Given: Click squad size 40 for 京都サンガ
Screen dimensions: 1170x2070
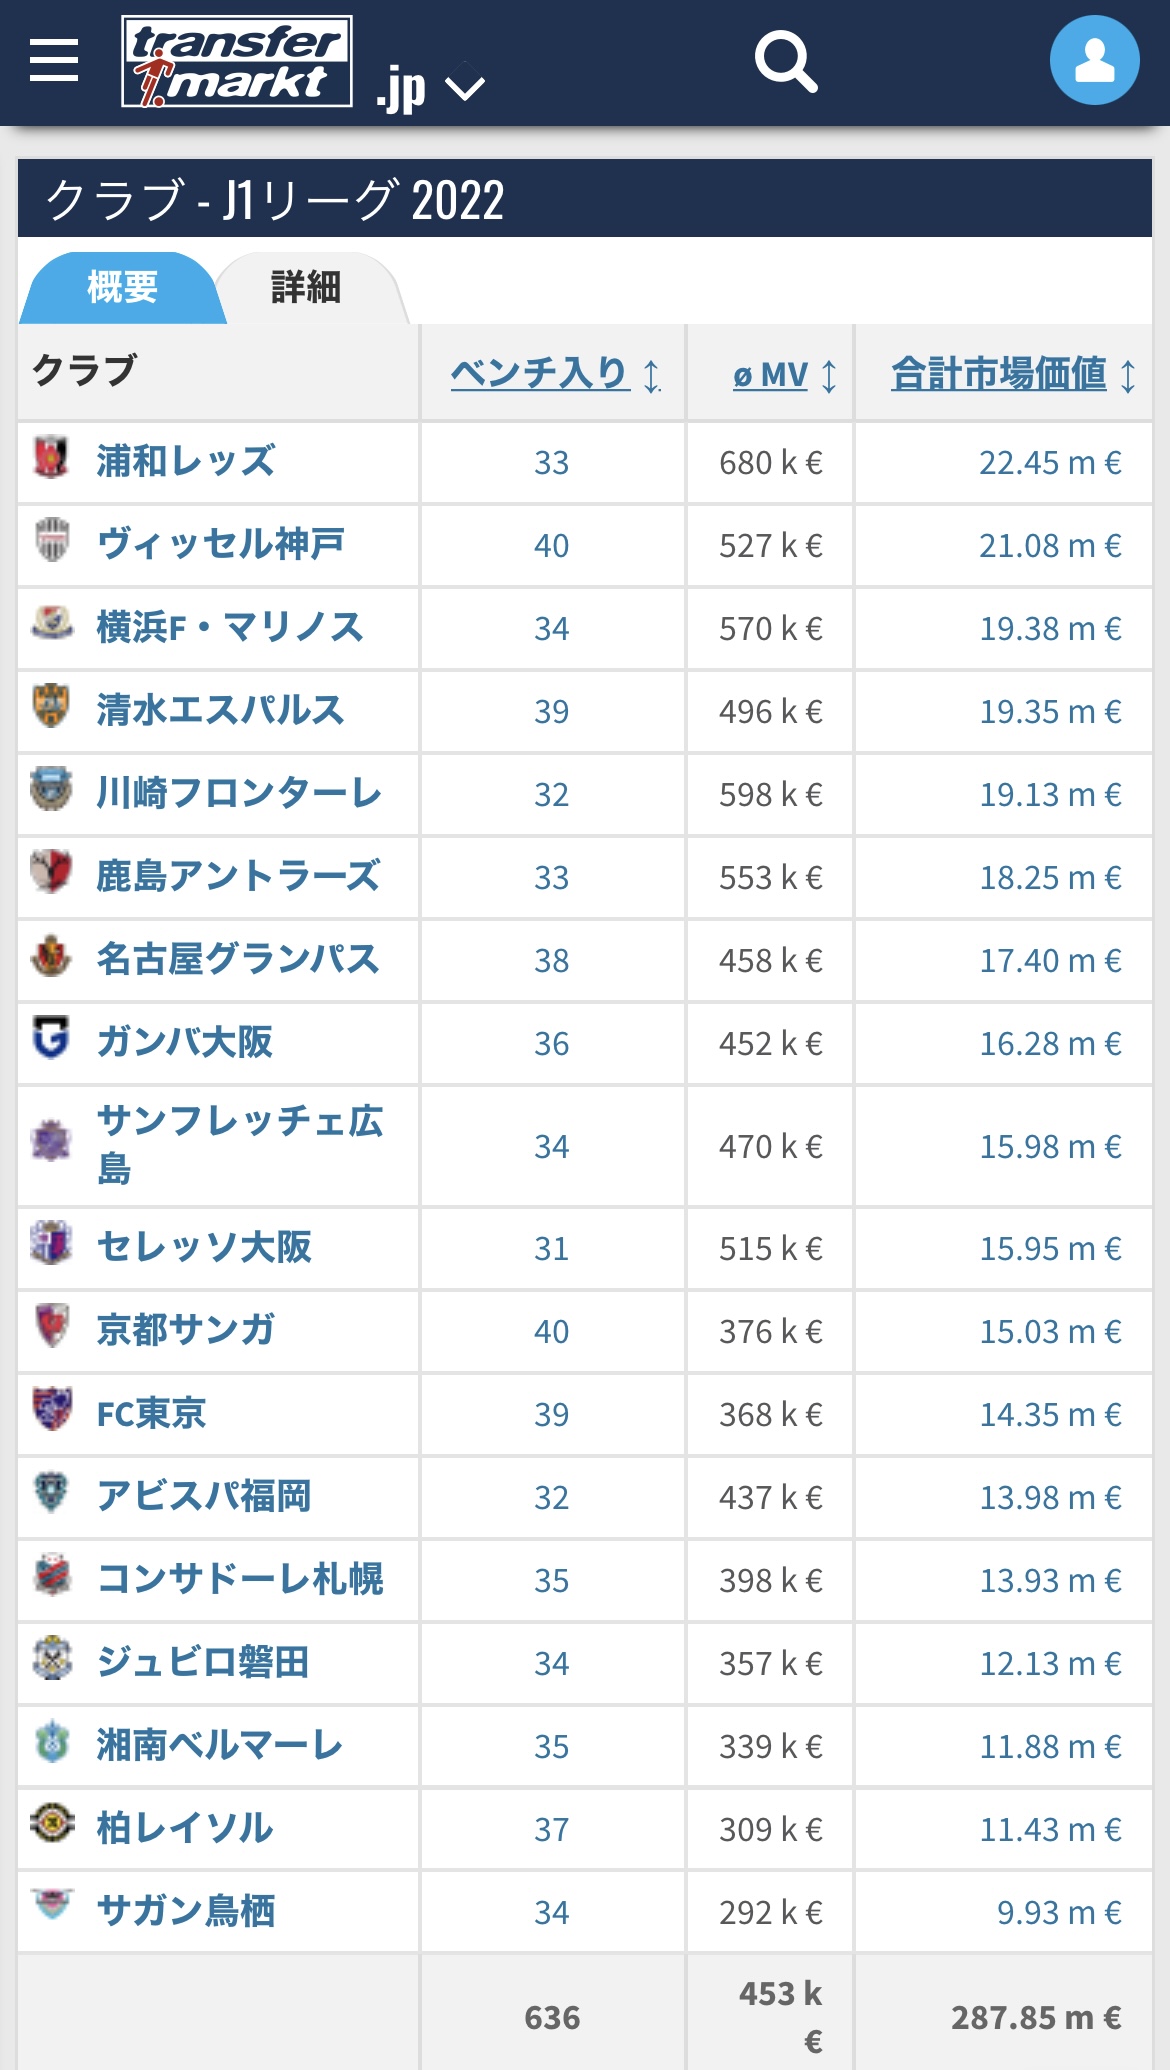Looking at the screenshot, I should pos(551,1331).
